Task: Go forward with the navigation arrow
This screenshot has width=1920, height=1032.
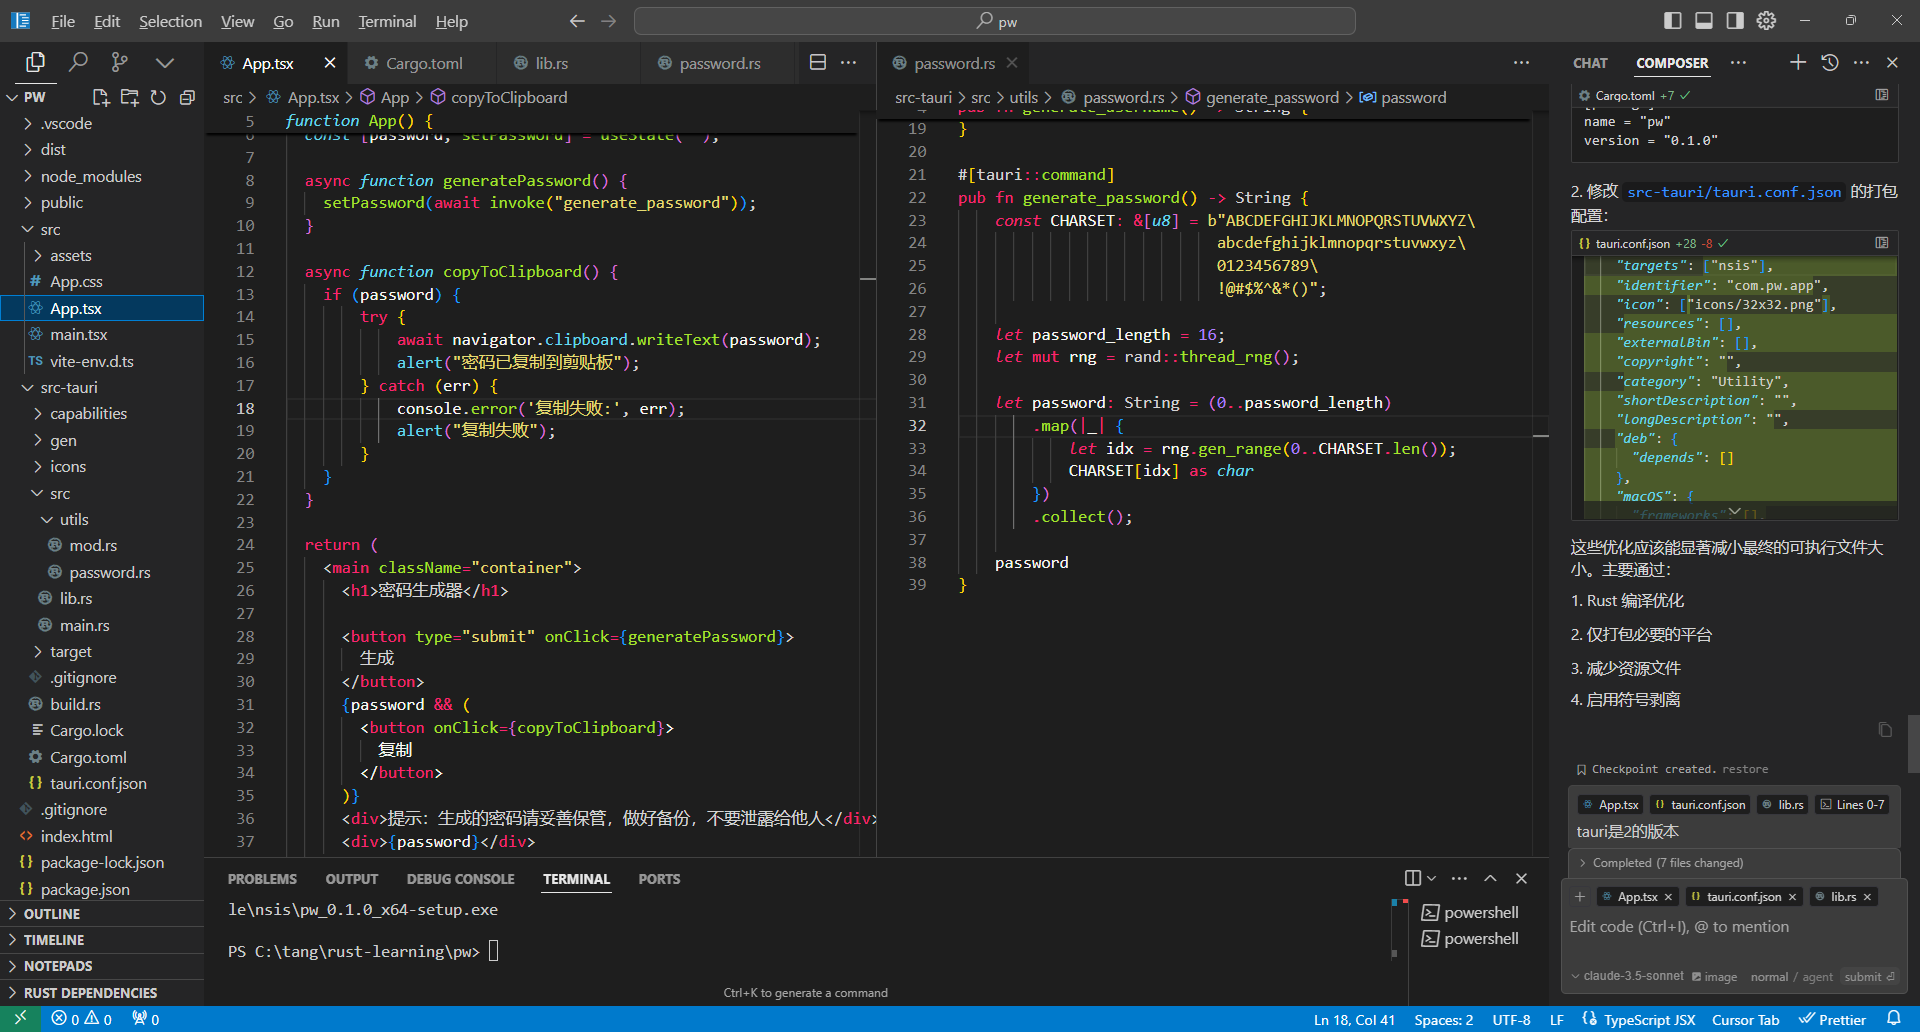Action: pos(609,21)
